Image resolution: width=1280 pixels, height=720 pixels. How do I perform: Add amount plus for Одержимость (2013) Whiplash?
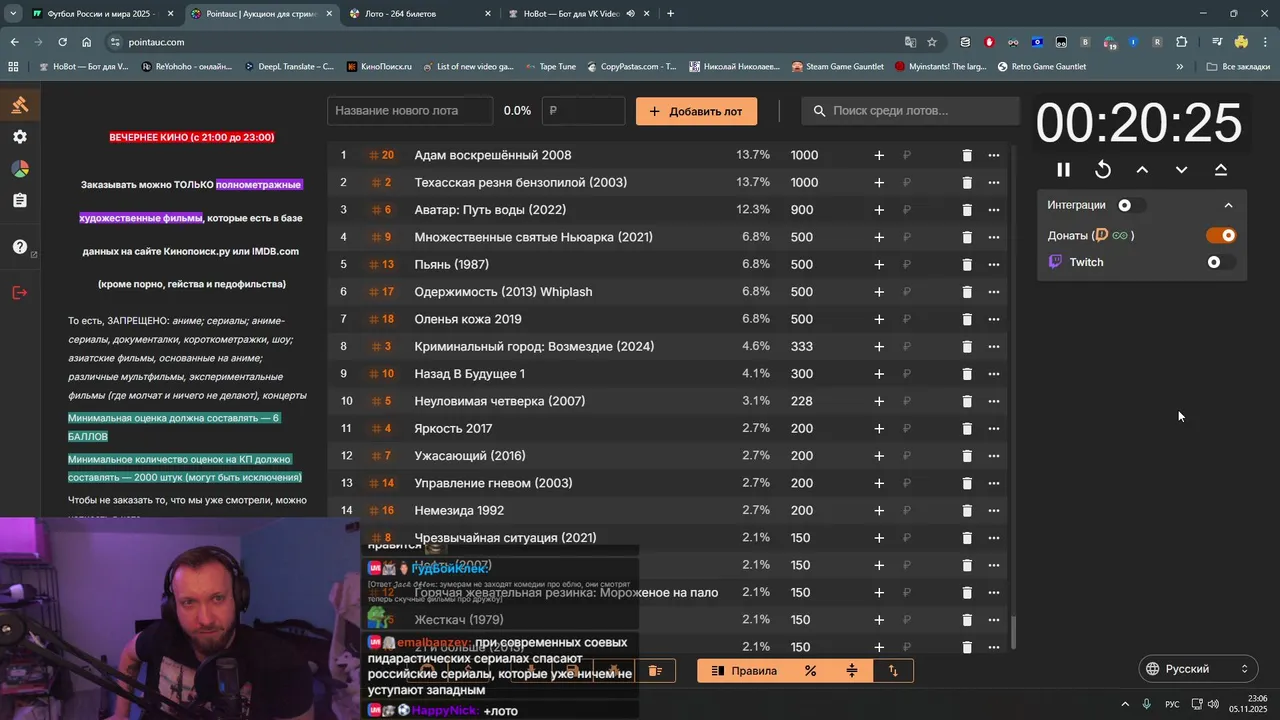tap(879, 292)
